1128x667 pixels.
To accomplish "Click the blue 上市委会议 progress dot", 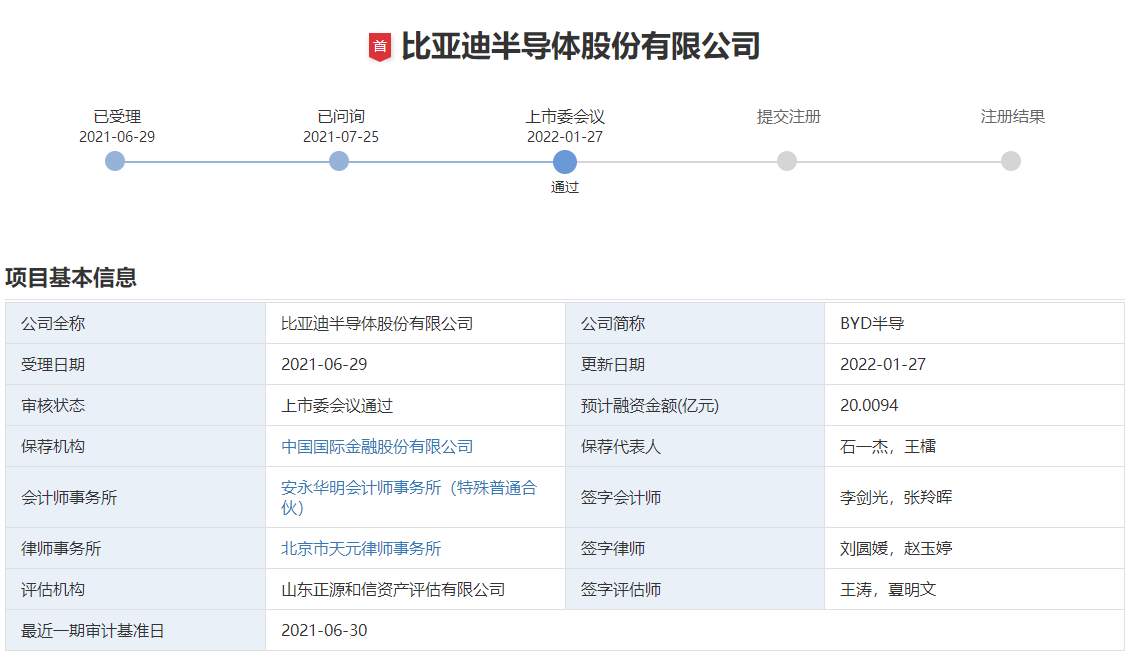I will [564, 160].
